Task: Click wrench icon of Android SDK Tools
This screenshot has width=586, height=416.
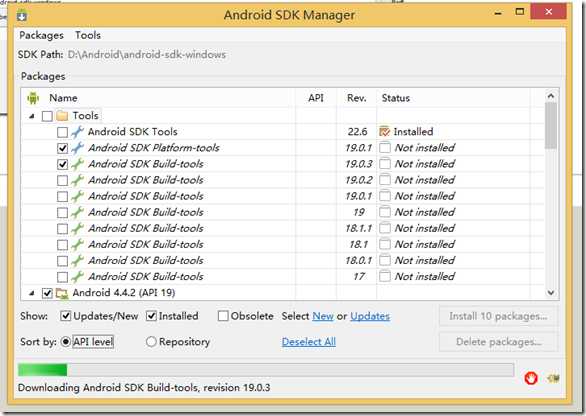Action: [x=77, y=132]
